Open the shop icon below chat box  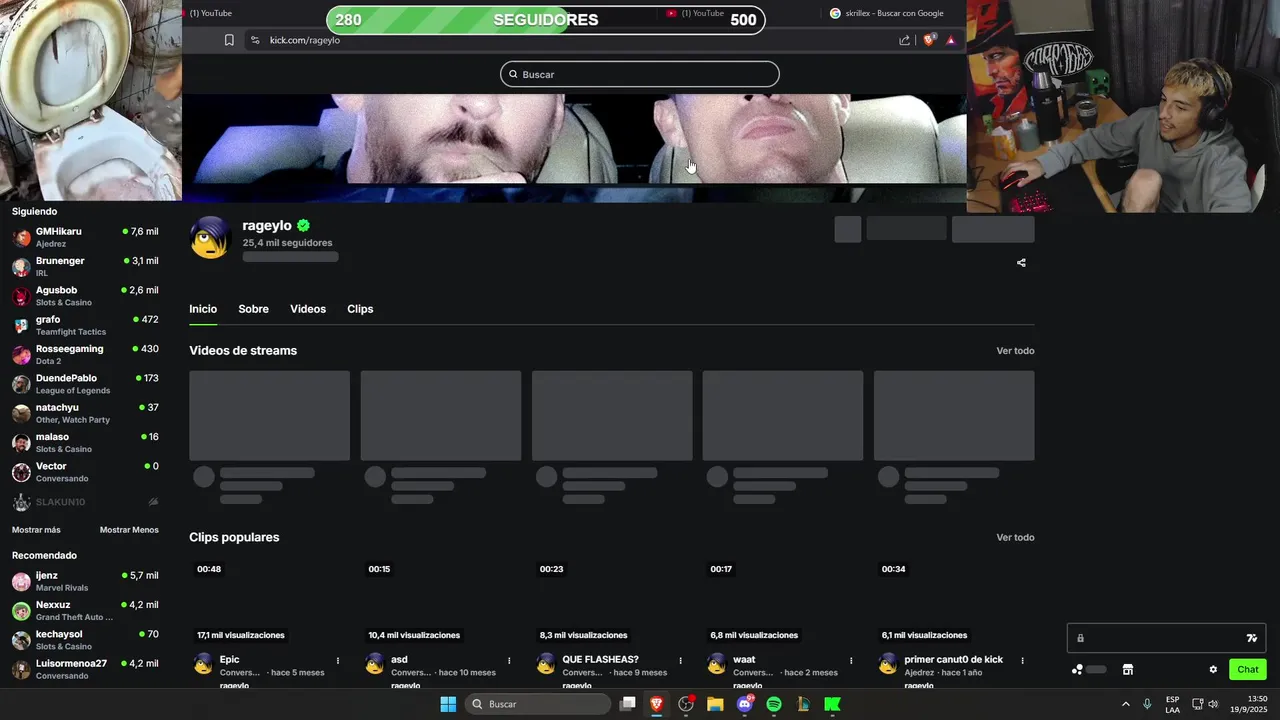(x=1127, y=670)
